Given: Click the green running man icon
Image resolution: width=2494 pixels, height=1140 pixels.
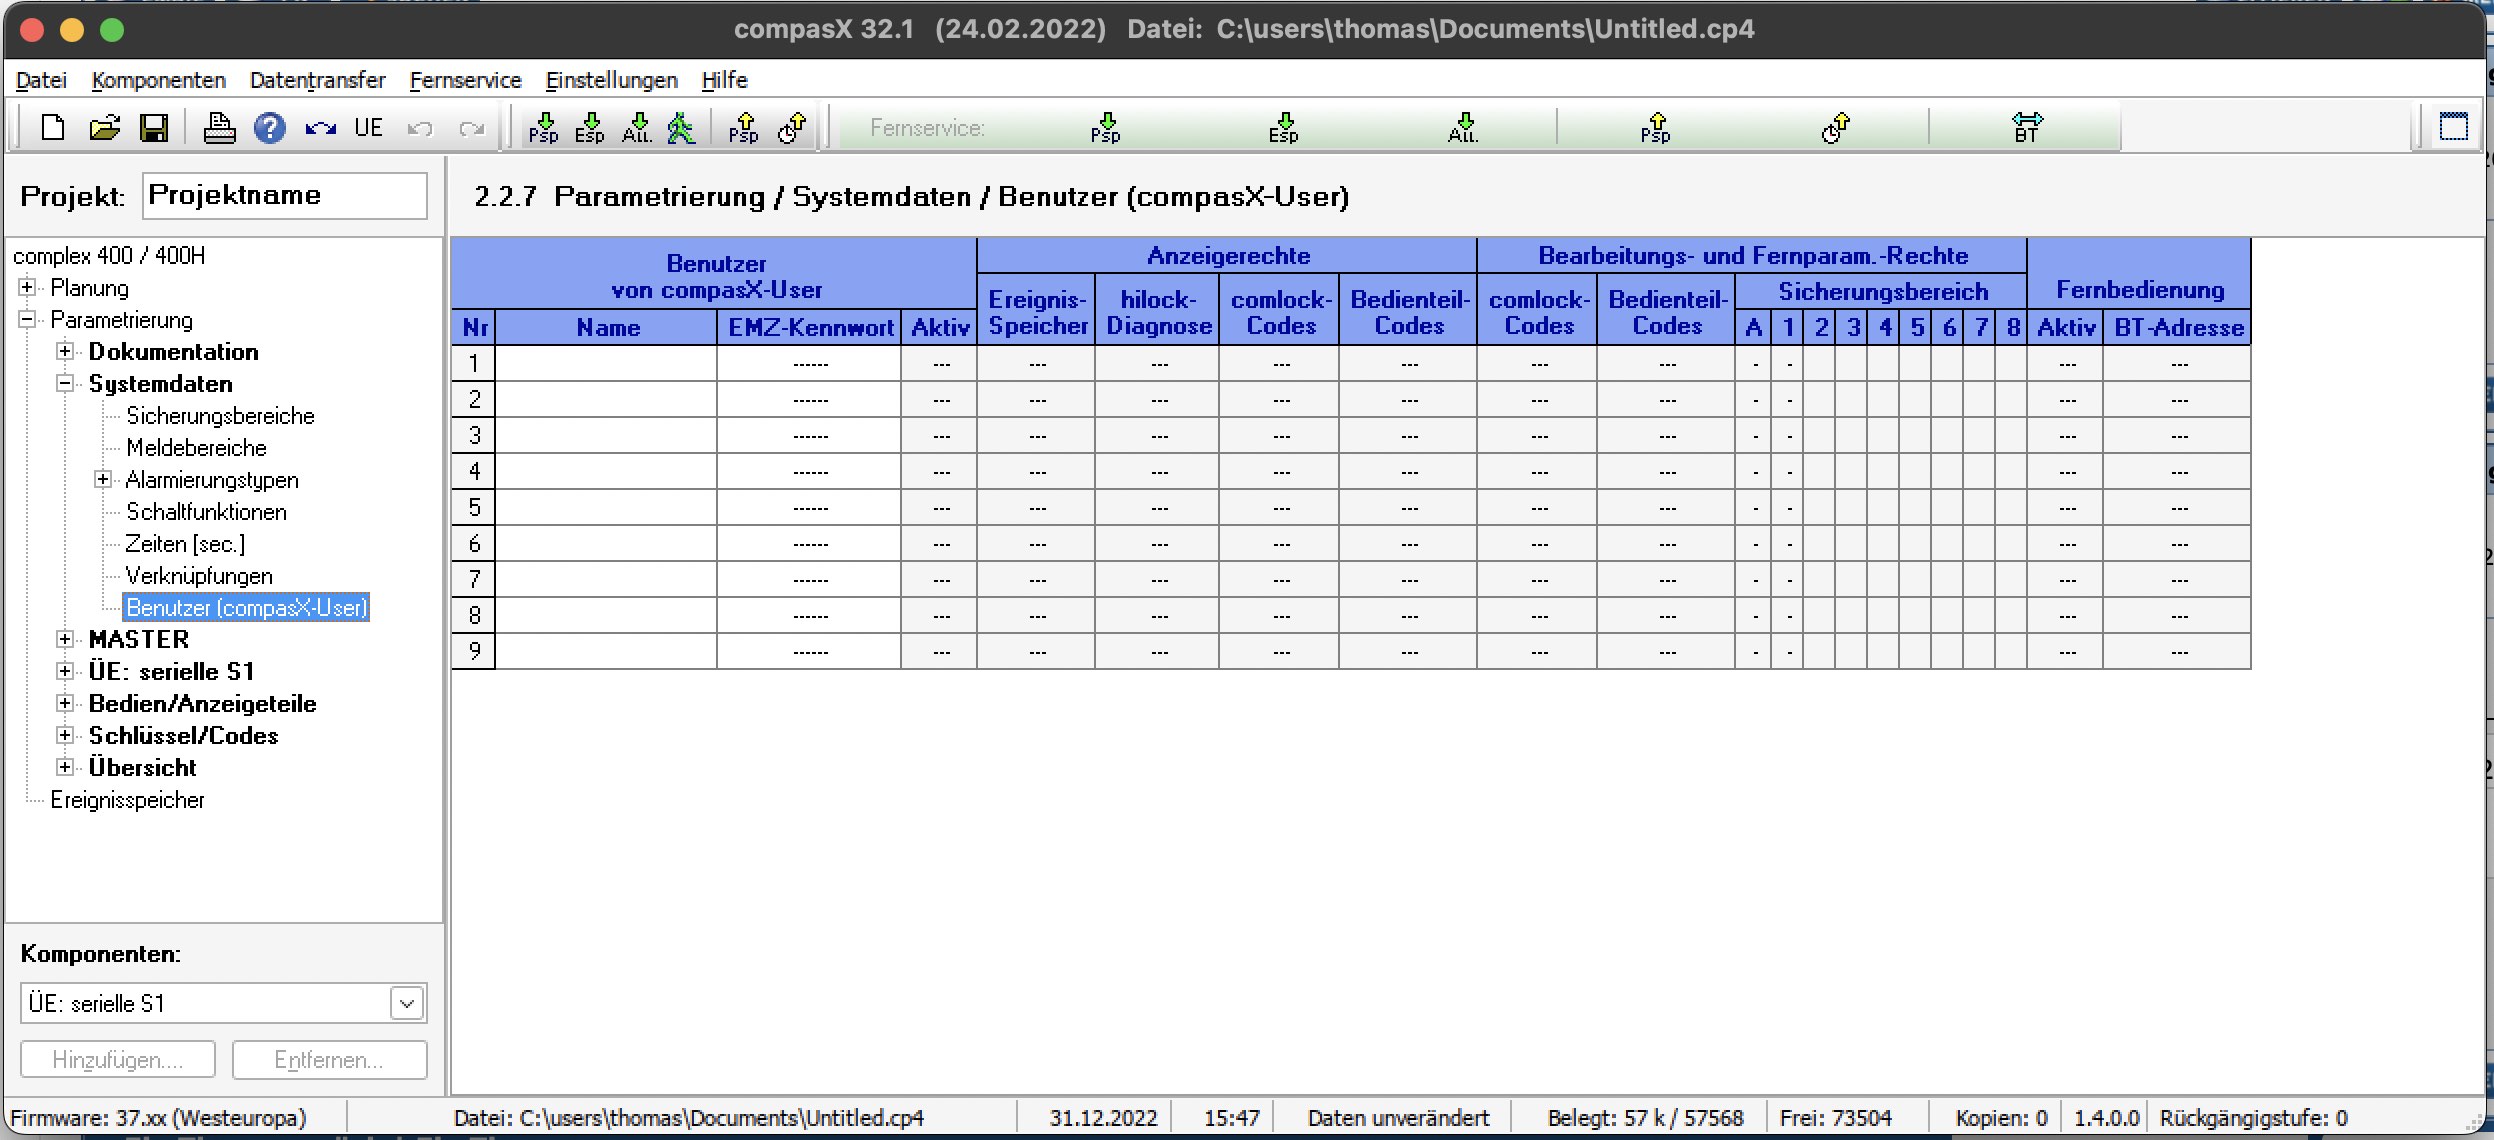Looking at the screenshot, I should click(x=681, y=128).
